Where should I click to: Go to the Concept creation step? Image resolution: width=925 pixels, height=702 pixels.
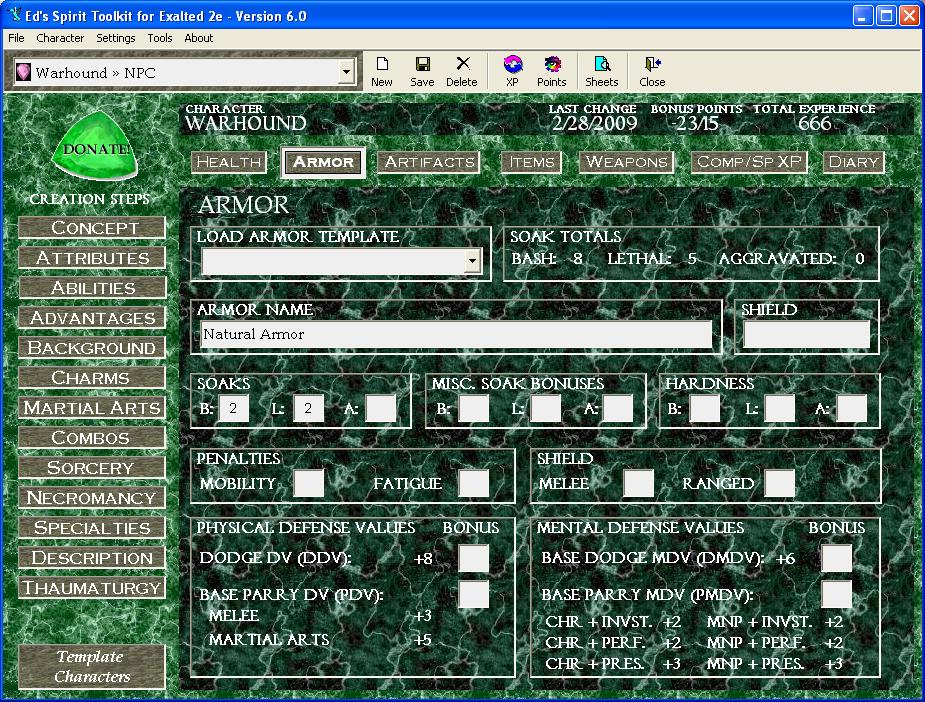(92, 228)
